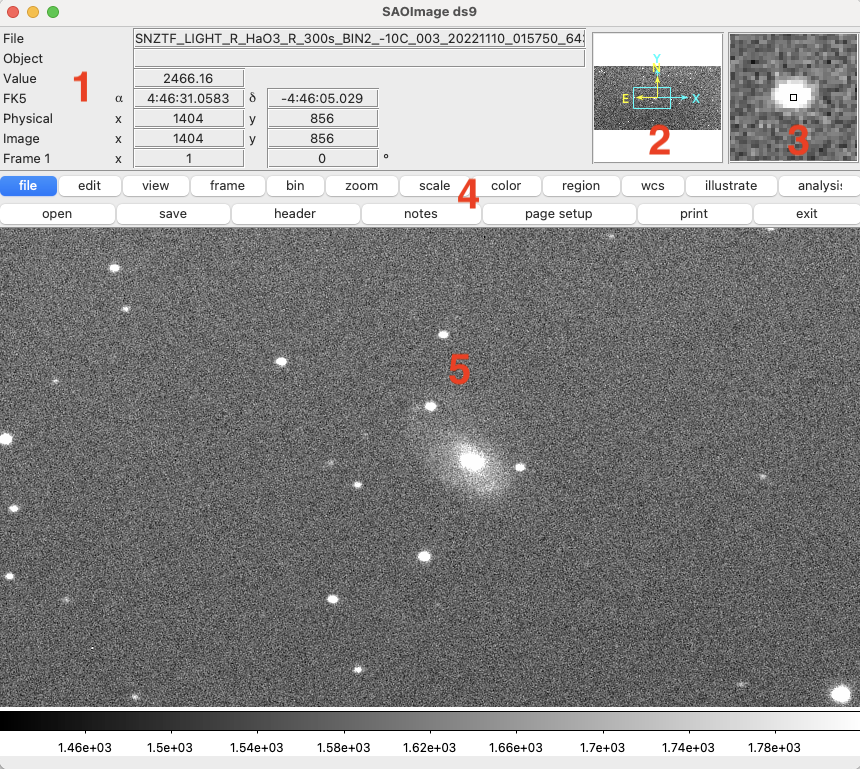Open the view button bar tab
This screenshot has width=860, height=769.
155,186
